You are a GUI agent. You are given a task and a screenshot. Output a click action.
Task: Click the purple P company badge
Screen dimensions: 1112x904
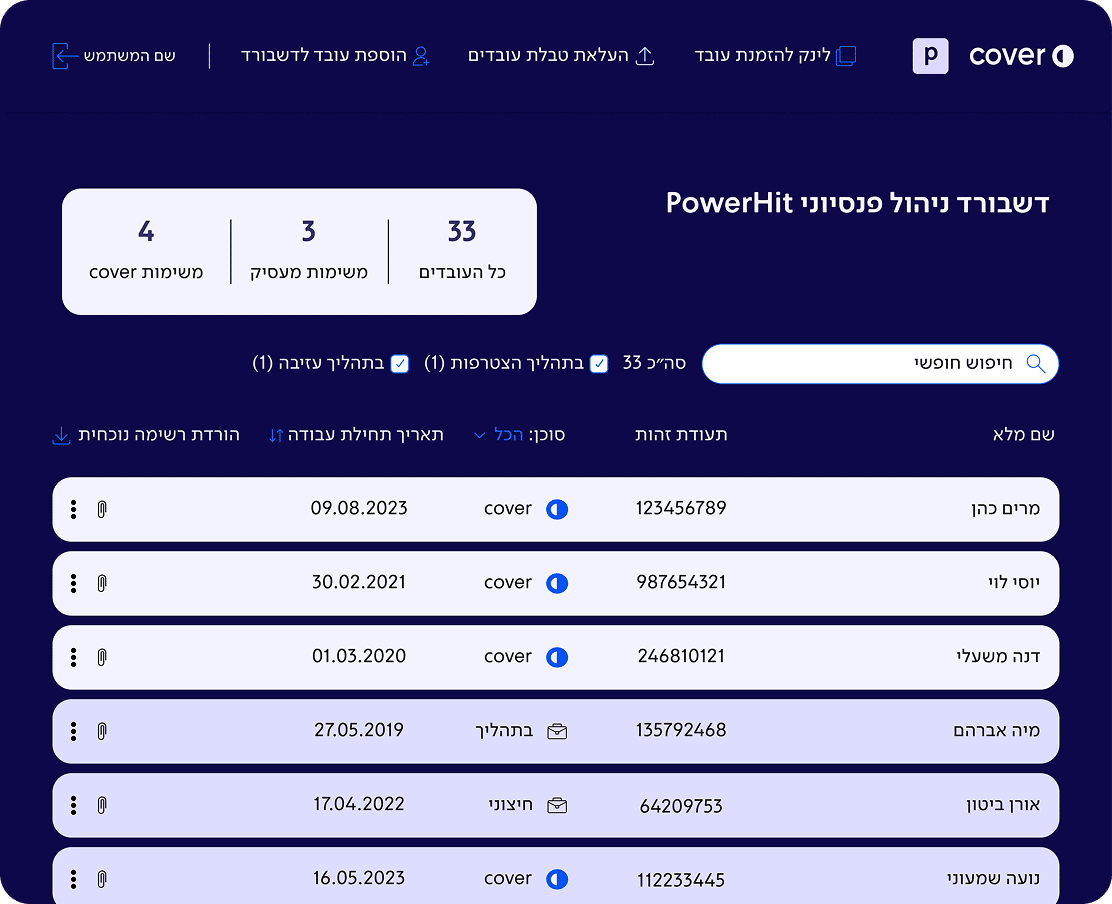click(930, 55)
